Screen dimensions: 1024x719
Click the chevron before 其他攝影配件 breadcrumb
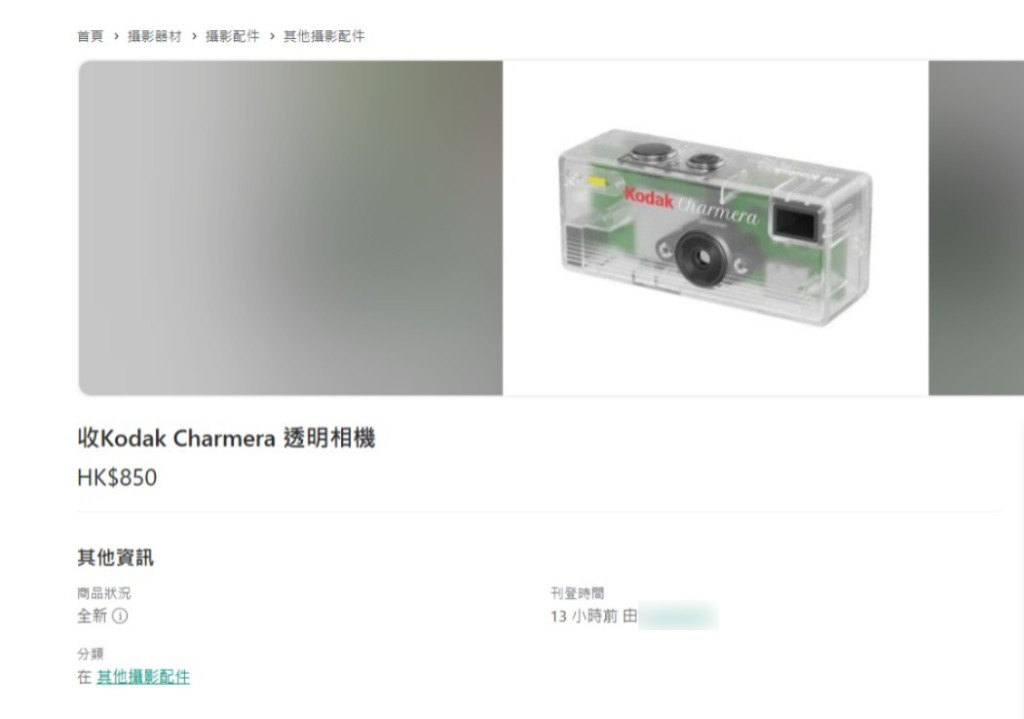click(272, 37)
